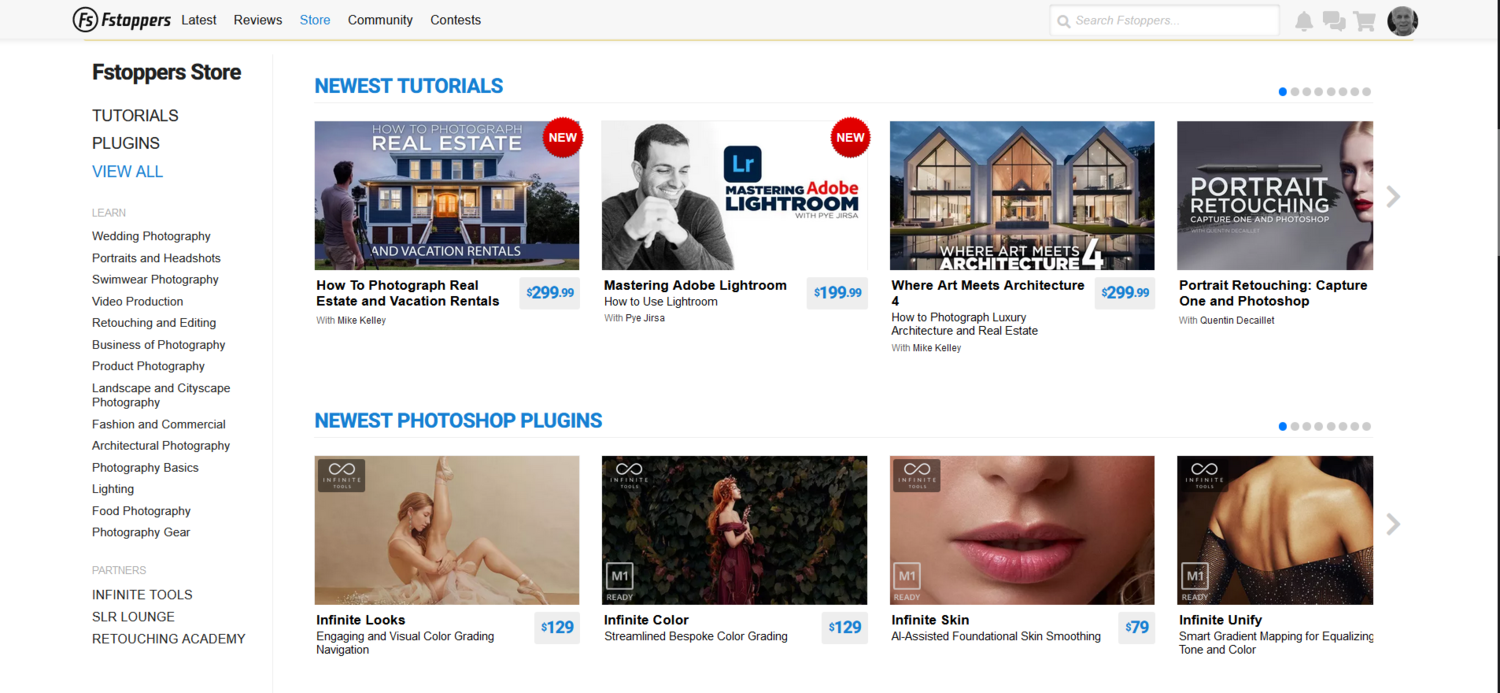Select TUTORIALS in the store sidebar
Viewport: 1500px width, 693px height.
(135, 116)
